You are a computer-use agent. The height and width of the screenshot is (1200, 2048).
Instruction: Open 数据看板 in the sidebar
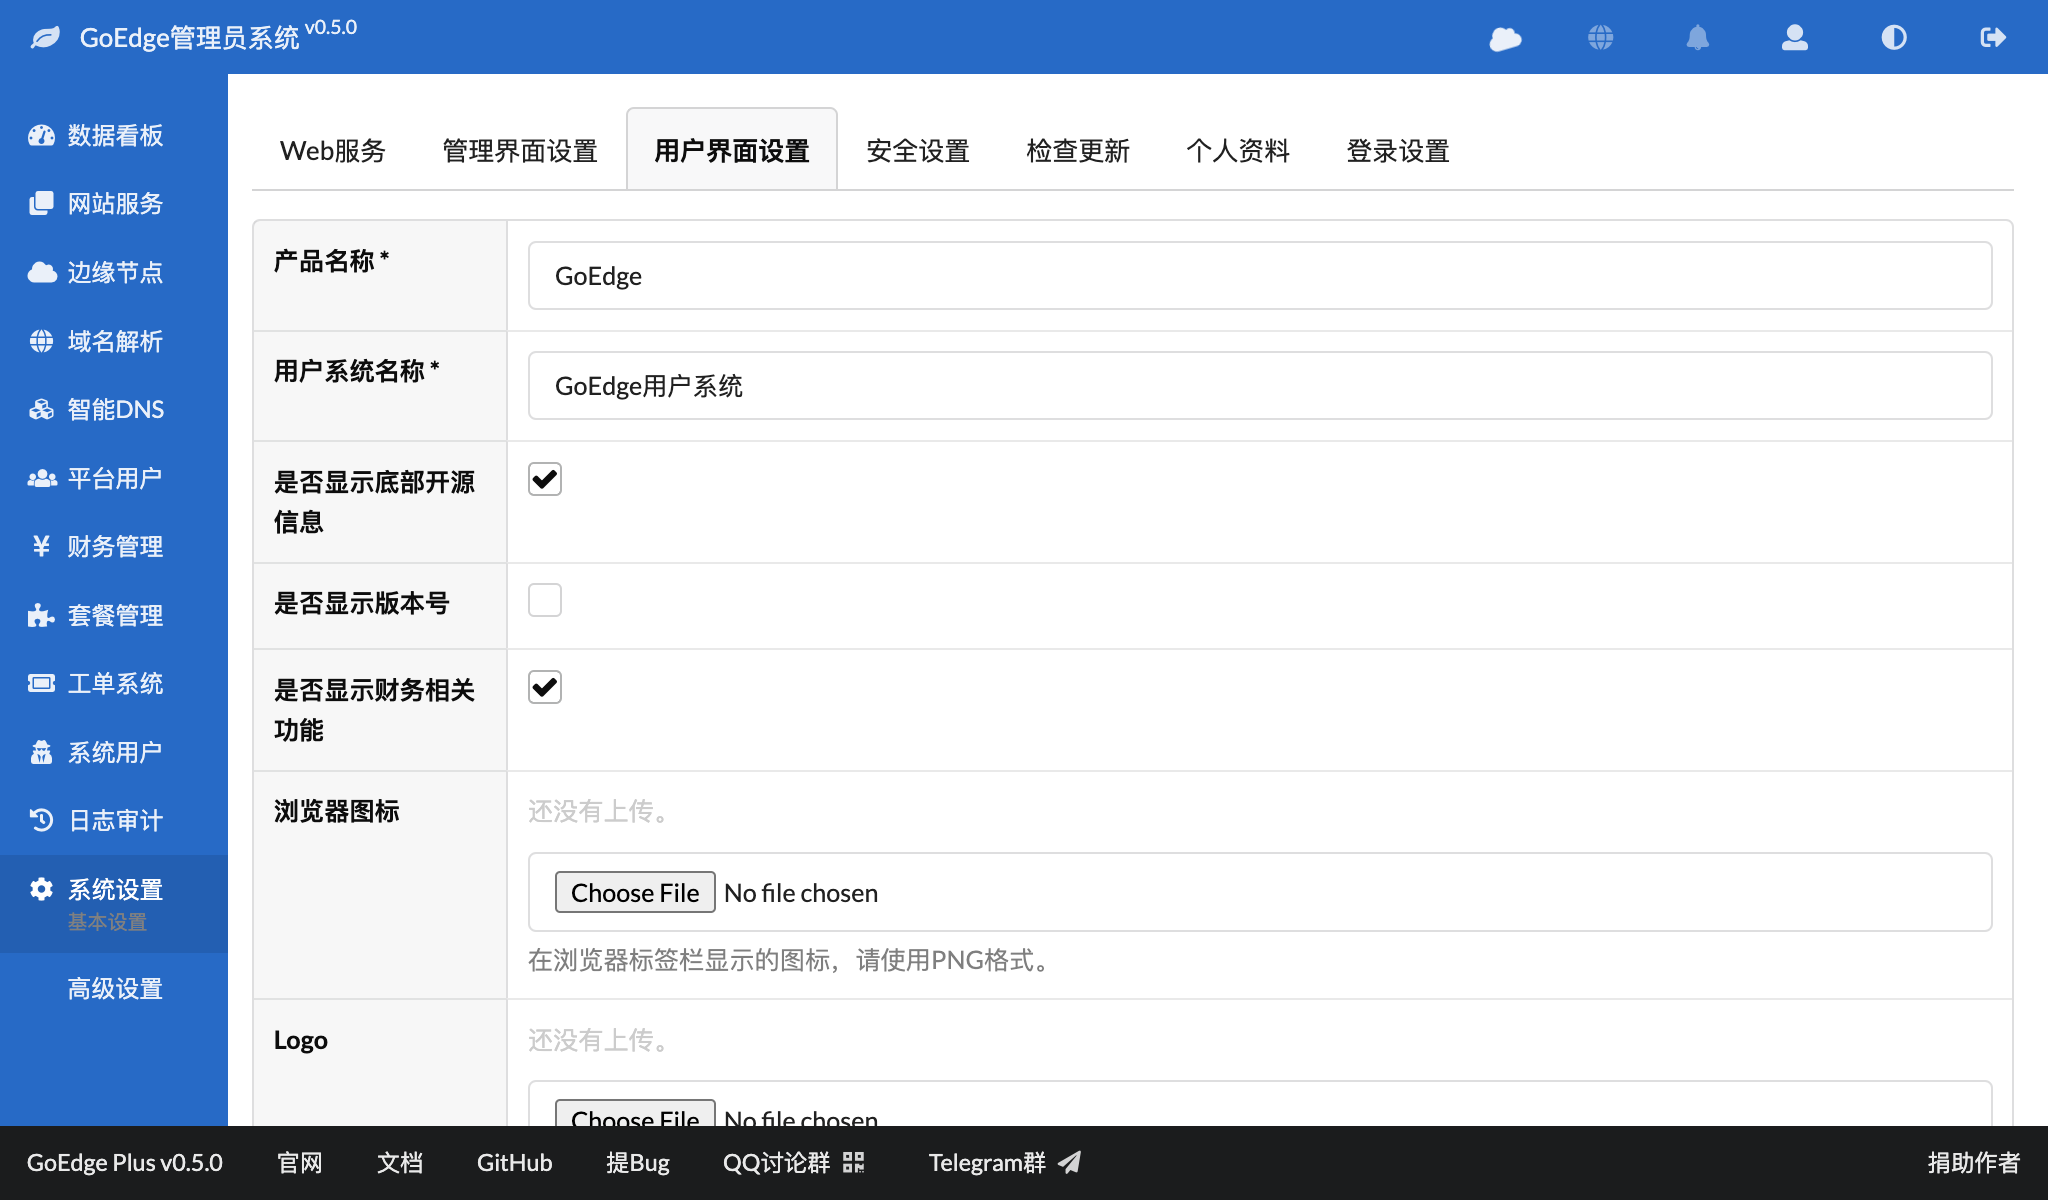114,135
